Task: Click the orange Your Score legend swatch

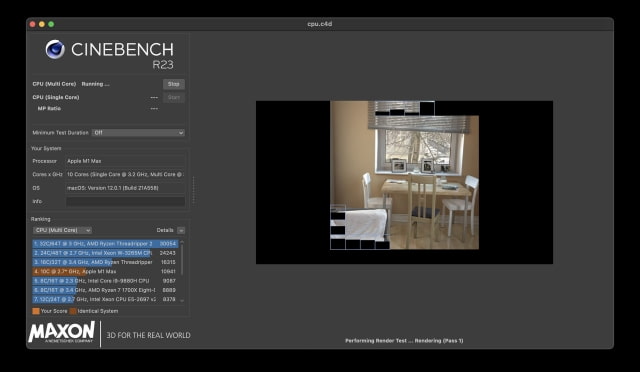Action: [36, 311]
